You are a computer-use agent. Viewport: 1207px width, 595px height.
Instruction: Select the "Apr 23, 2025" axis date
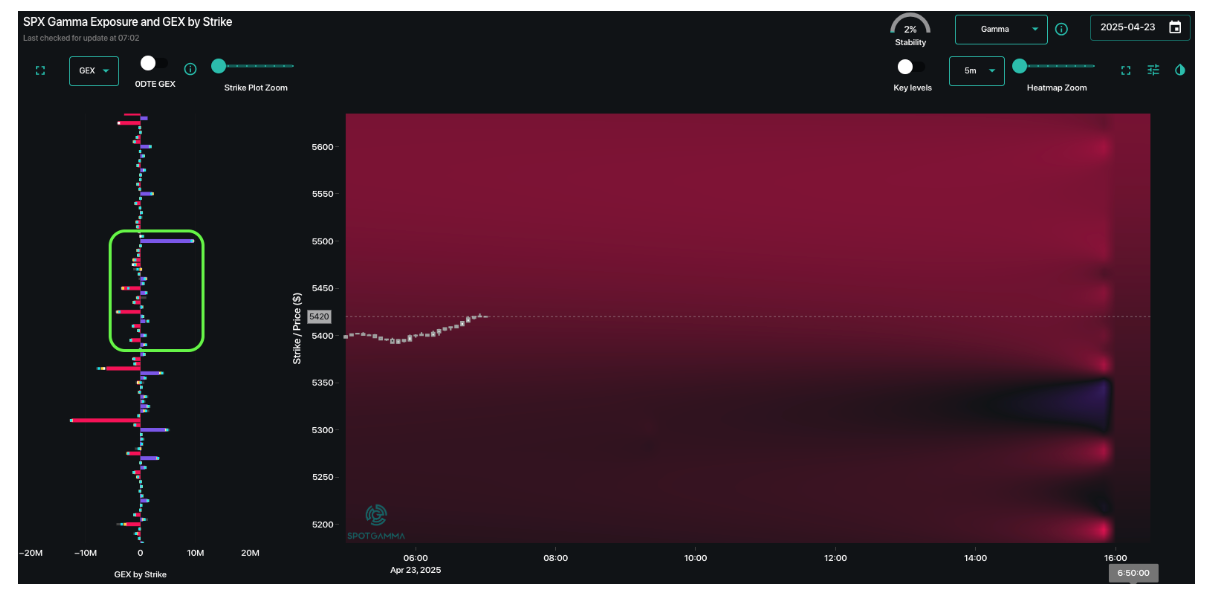point(416,570)
